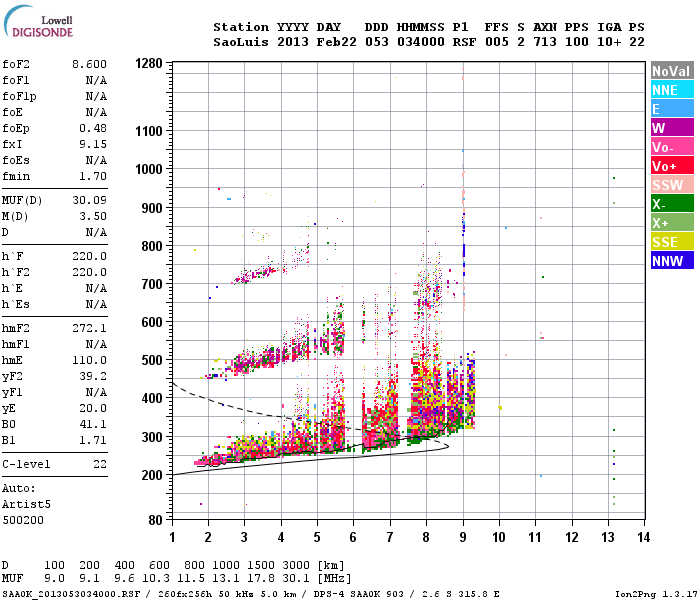The width and height of the screenshot is (700, 600).
Task: Click the MUF(D) value 30.09
Action: pyautogui.click(x=89, y=200)
